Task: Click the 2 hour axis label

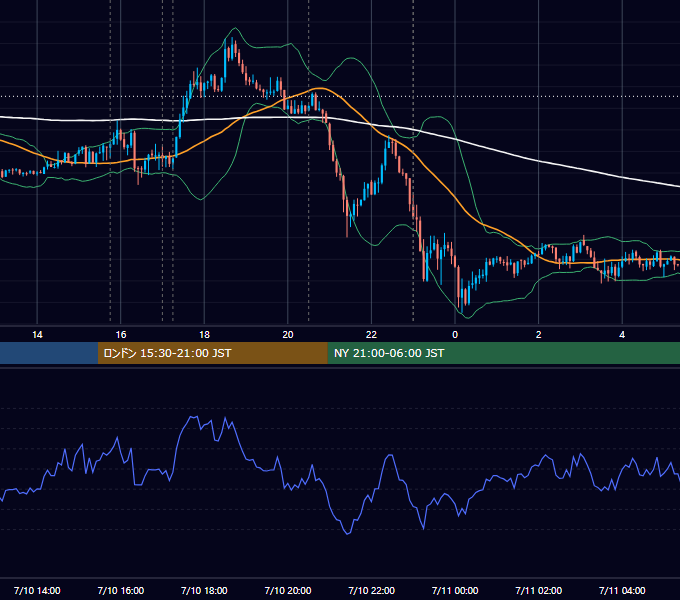Action: point(539,335)
